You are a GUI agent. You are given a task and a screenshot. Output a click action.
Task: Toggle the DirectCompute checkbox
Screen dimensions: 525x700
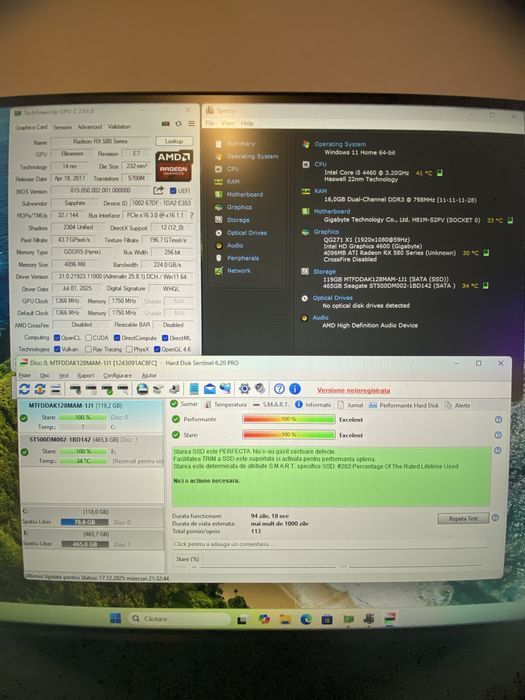click(x=117, y=338)
